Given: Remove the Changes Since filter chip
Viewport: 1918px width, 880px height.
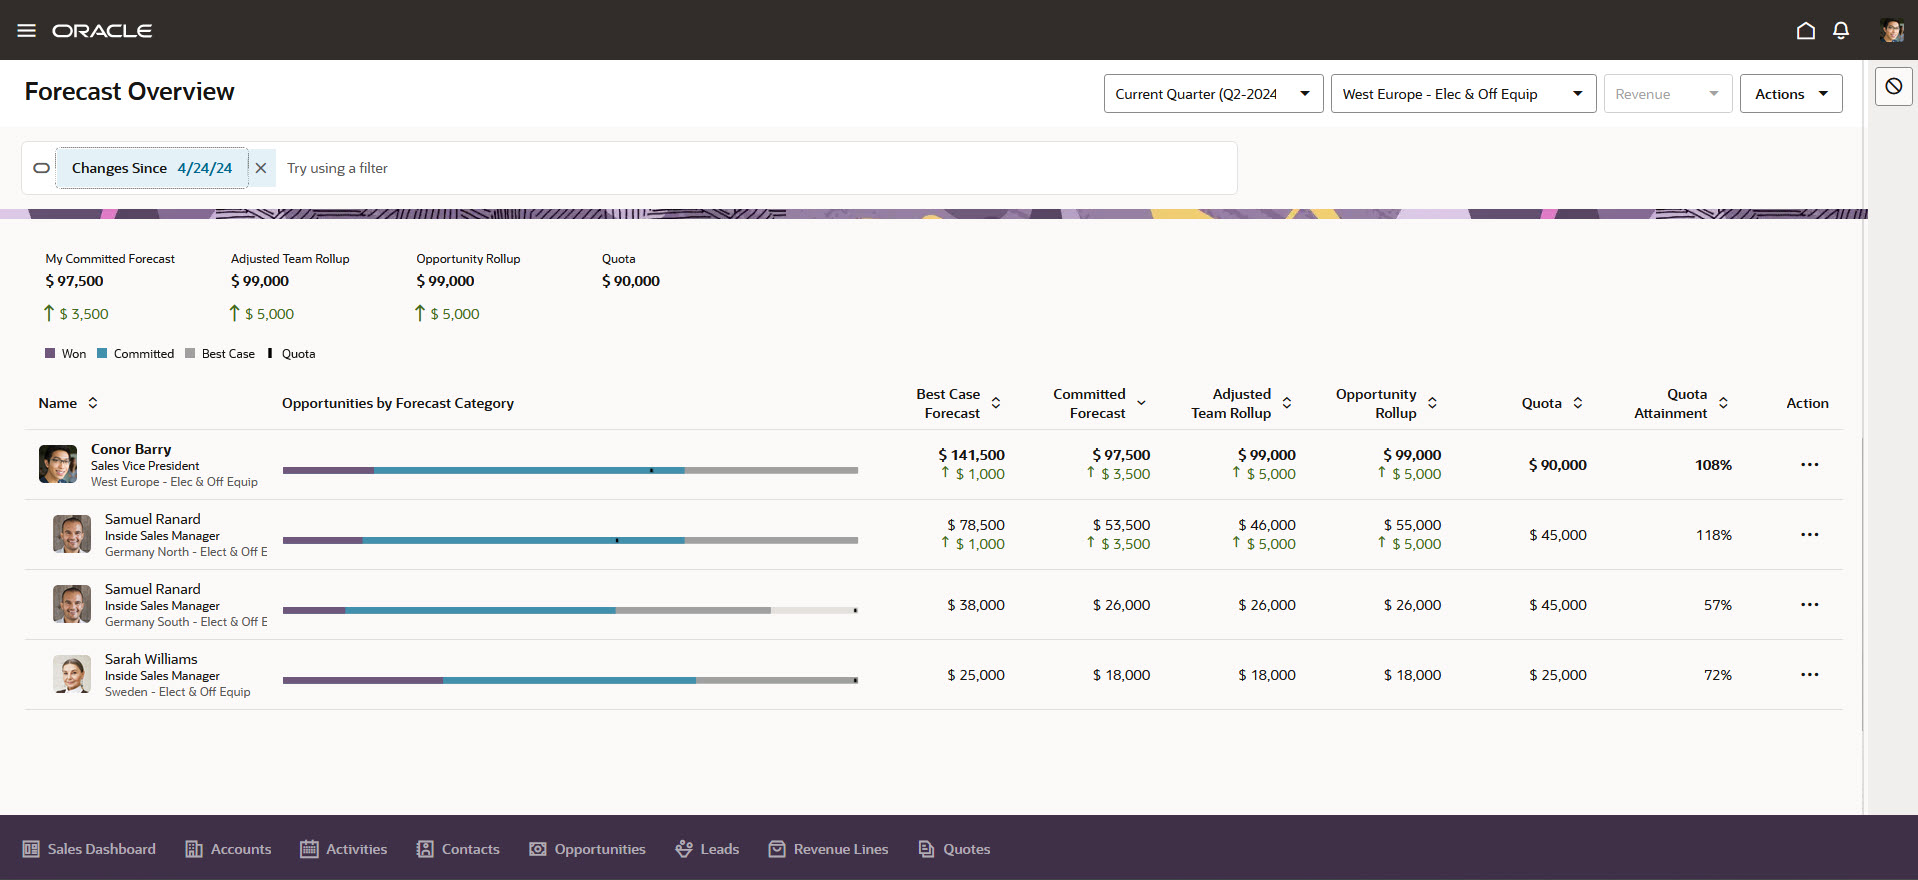Looking at the screenshot, I should (261, 168).
